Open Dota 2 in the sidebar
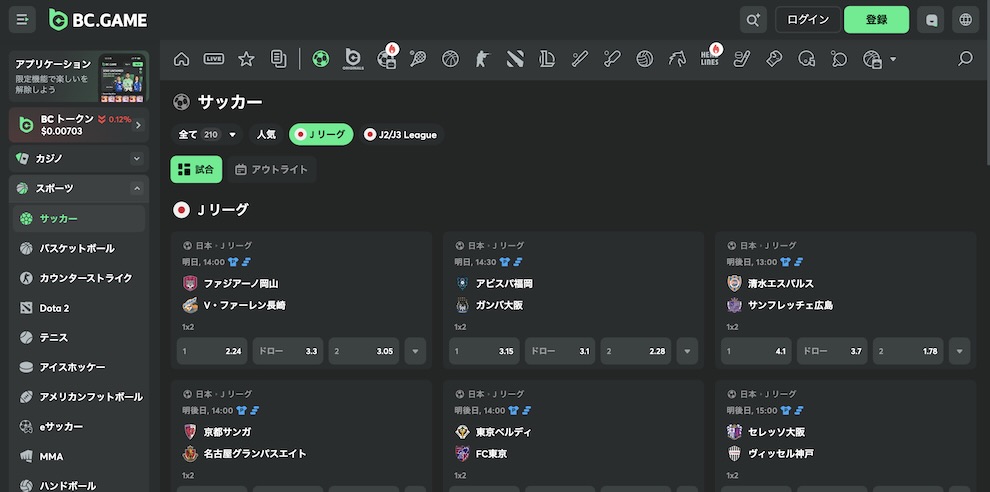This screenshot has height=492, width=990. click(x=79, y=308)
